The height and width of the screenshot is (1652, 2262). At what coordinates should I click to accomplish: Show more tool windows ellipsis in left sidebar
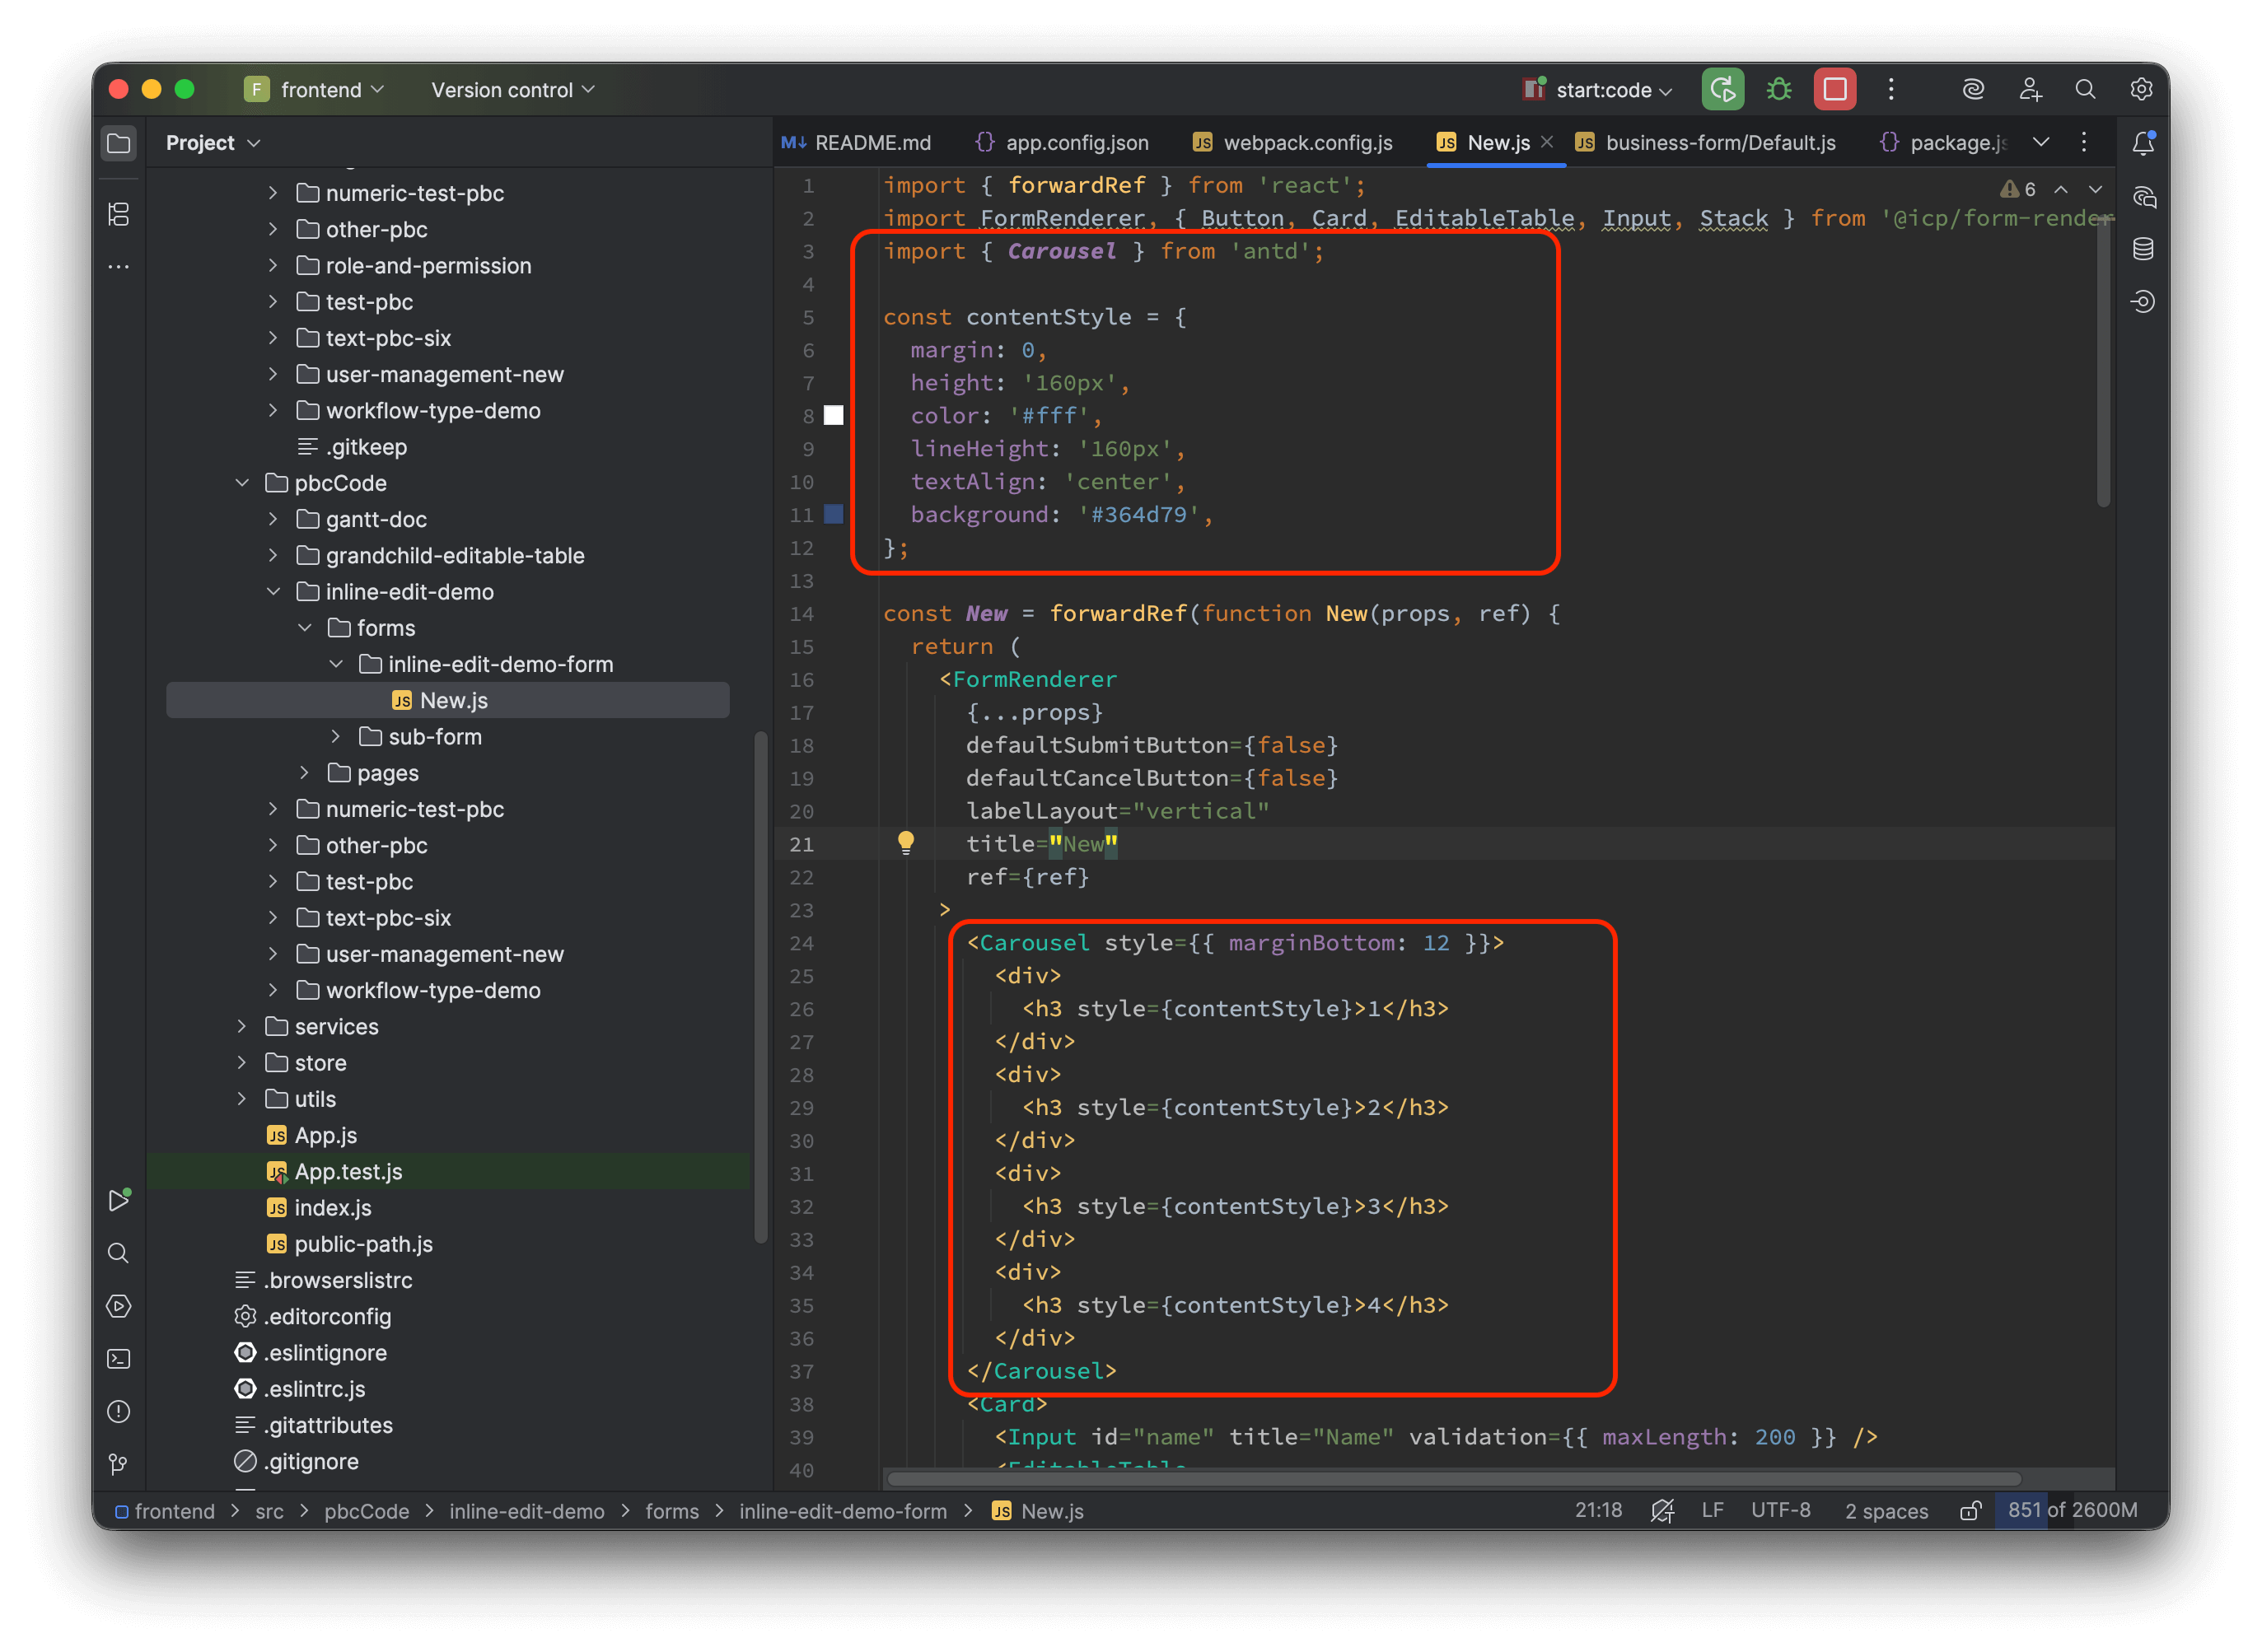coord(118,267)
